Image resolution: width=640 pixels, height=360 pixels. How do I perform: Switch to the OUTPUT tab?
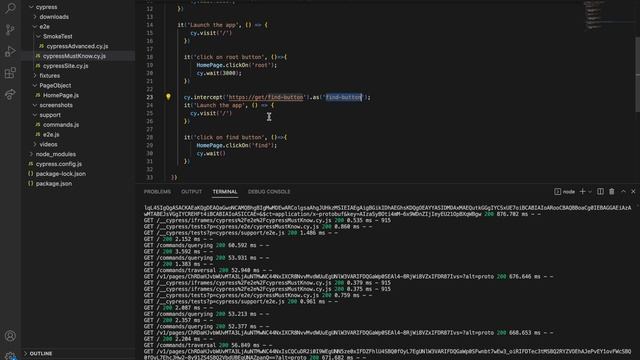click(x=191, y=191)
